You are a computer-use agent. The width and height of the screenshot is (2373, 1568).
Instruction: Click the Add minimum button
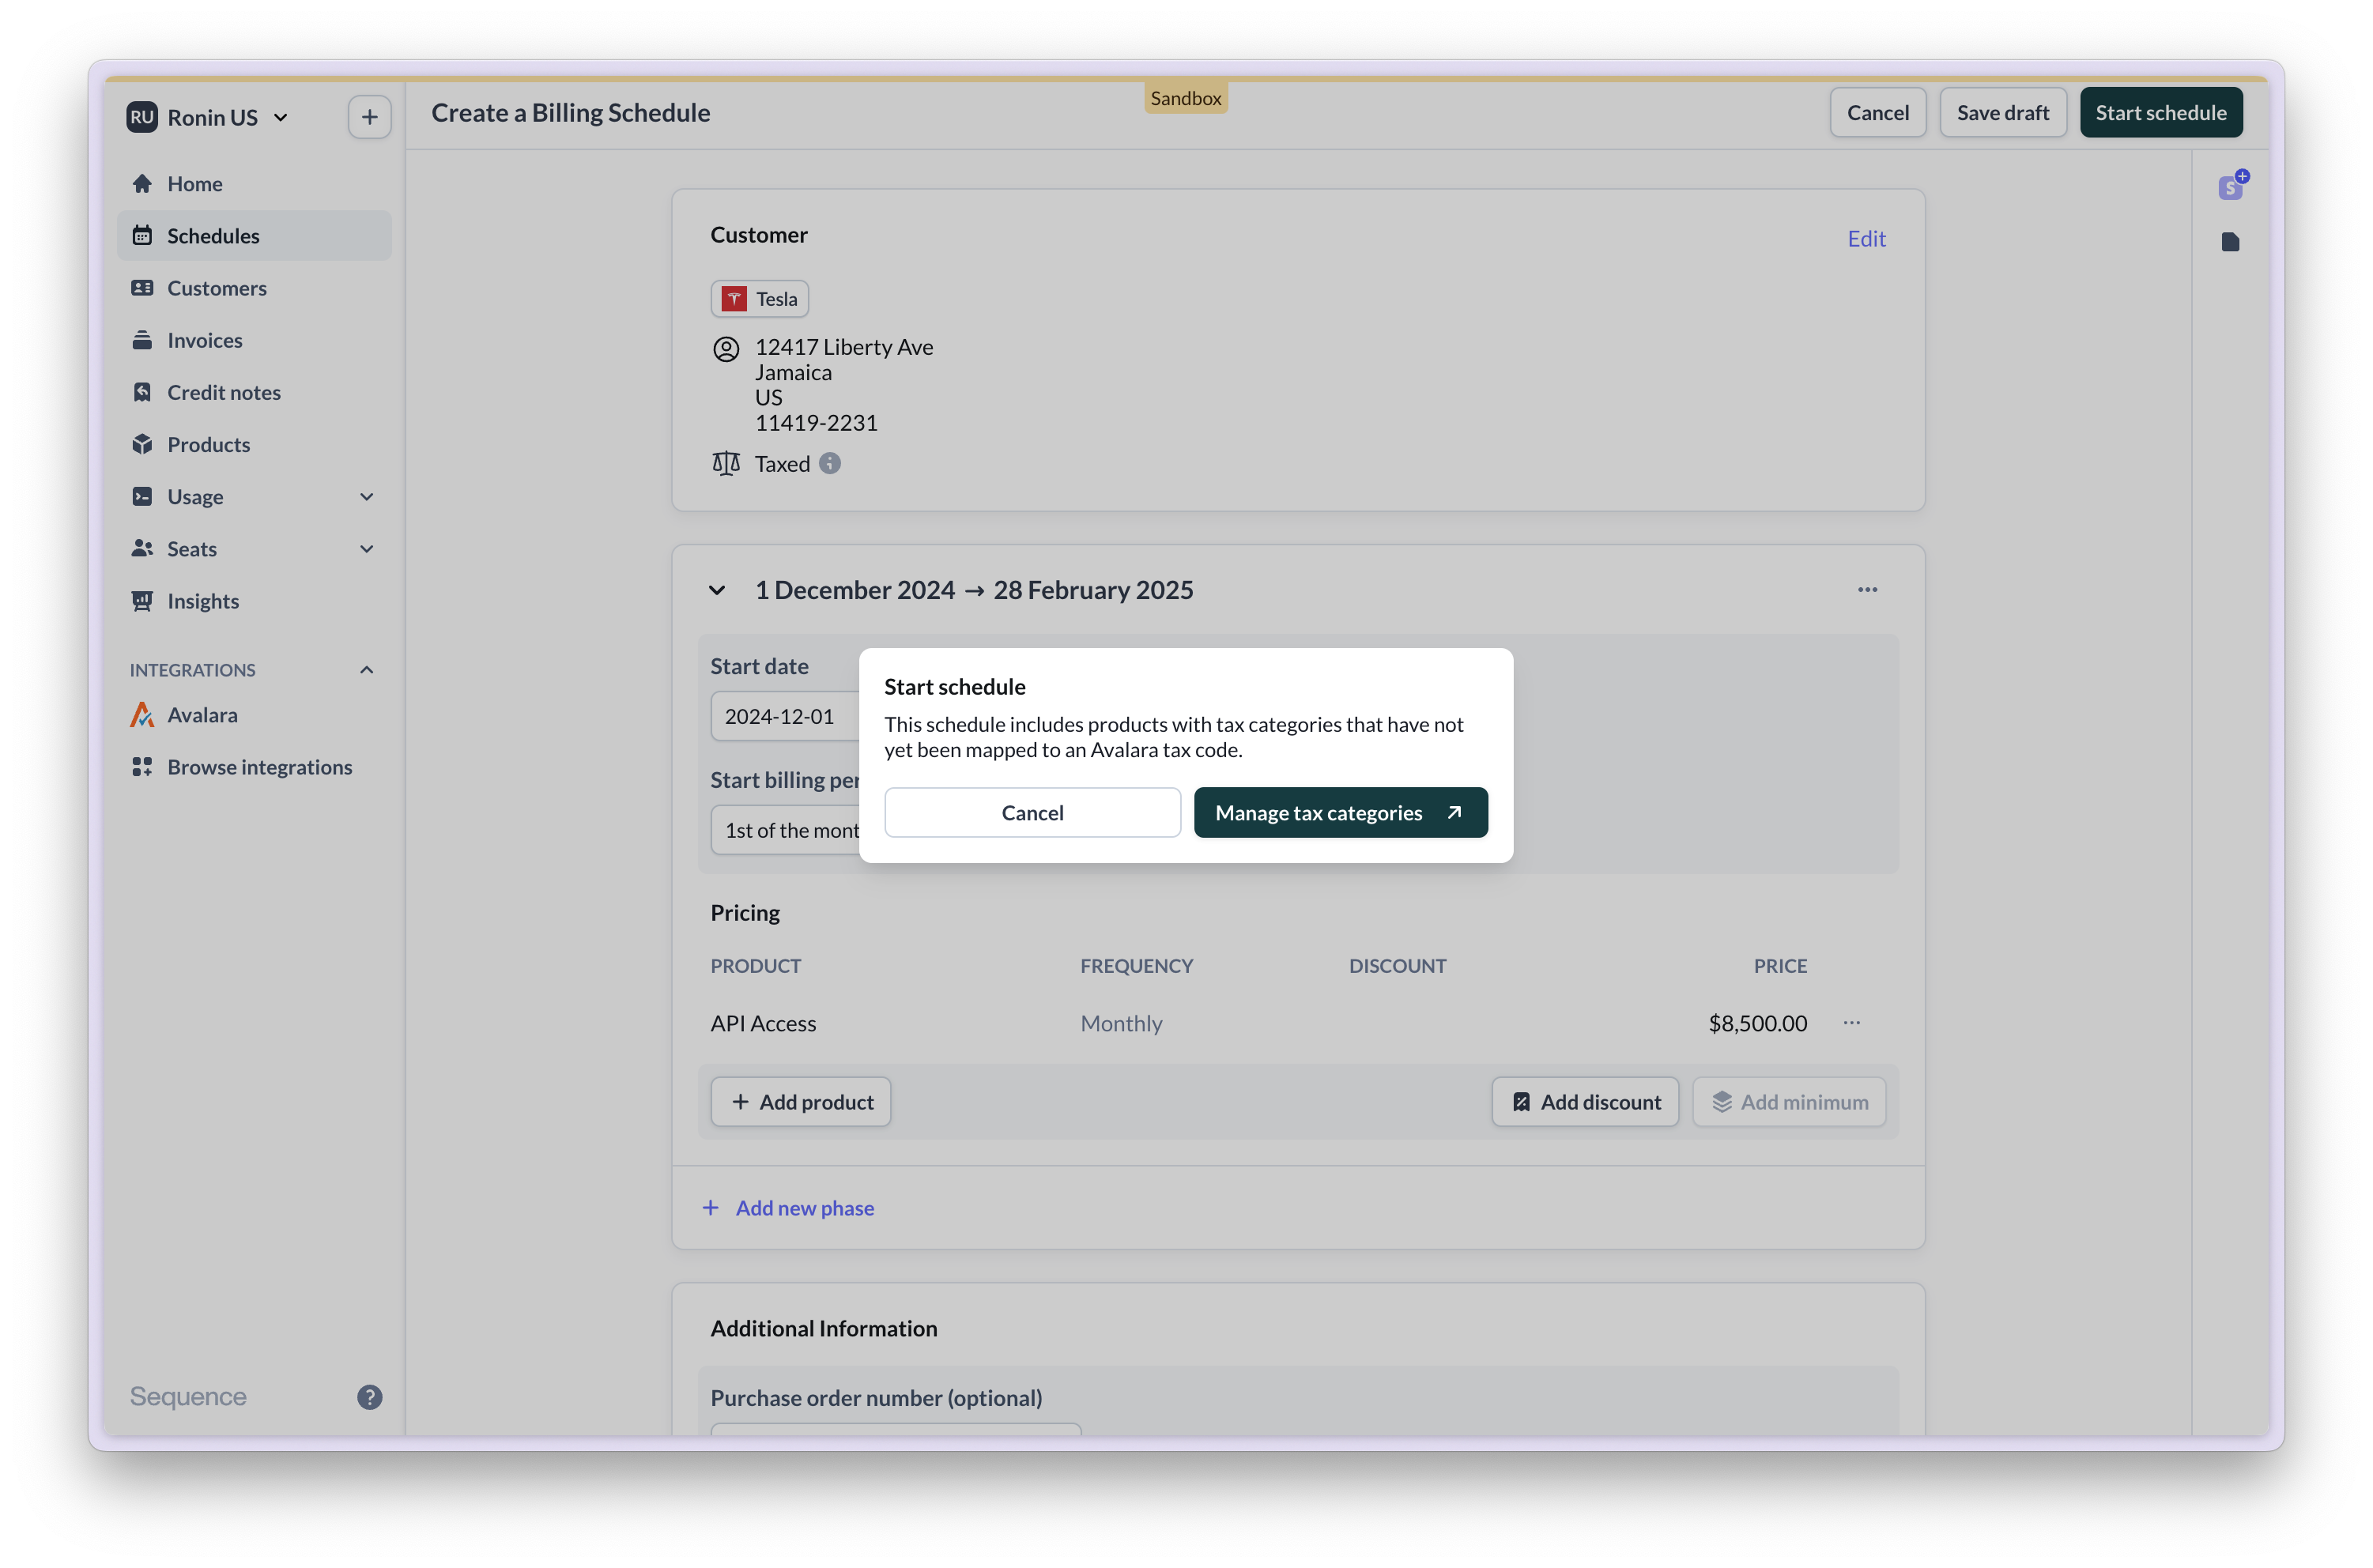click(1789, 1102)
